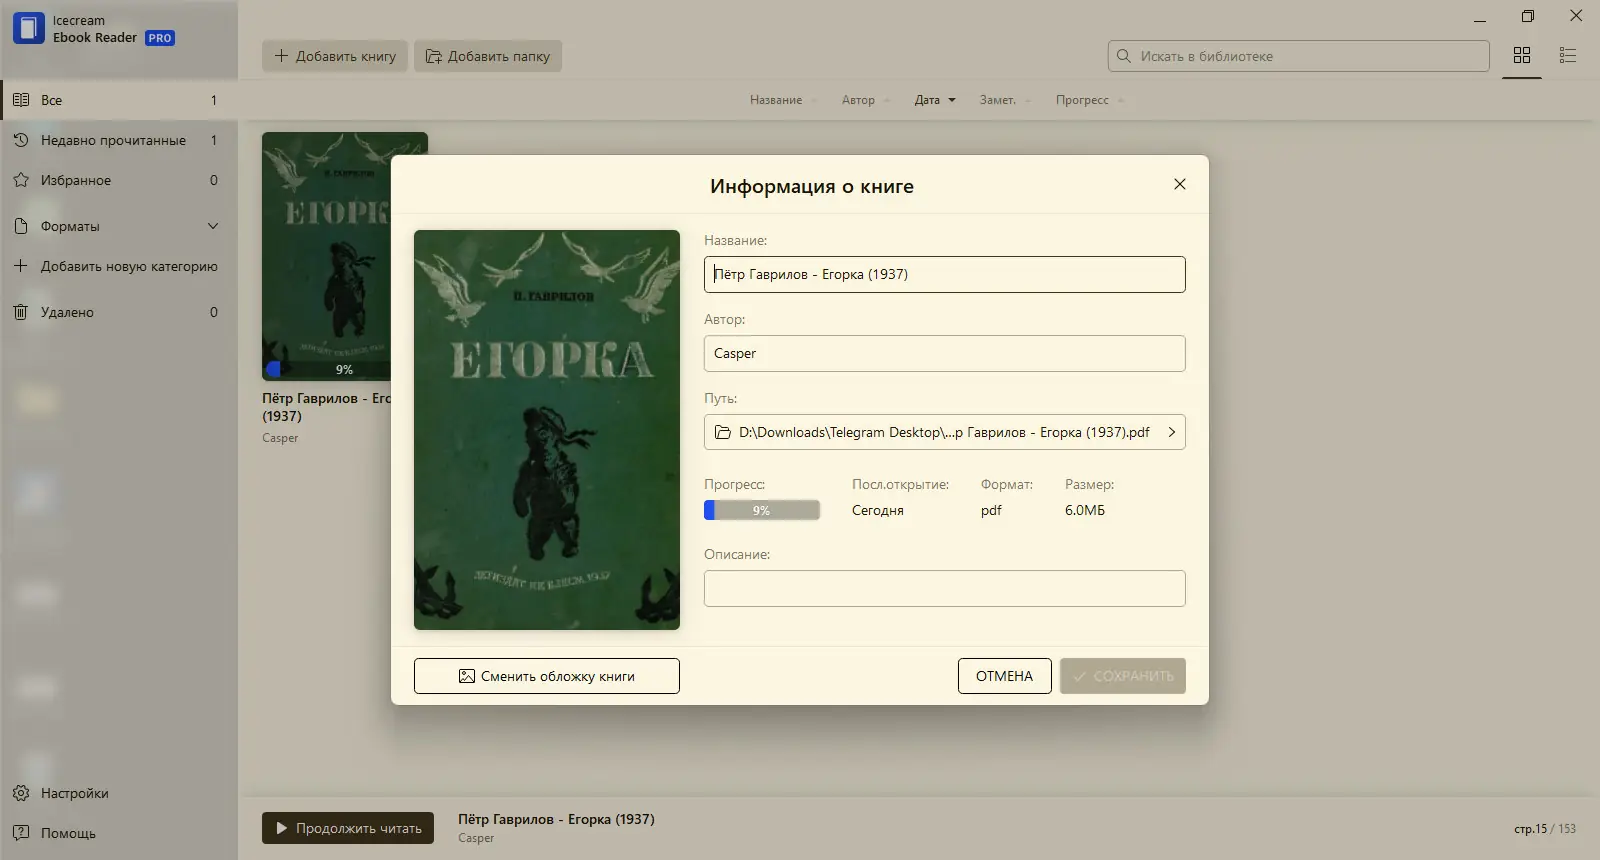
Task: Click the plus icon to add new category
Action: pos(21,266)
